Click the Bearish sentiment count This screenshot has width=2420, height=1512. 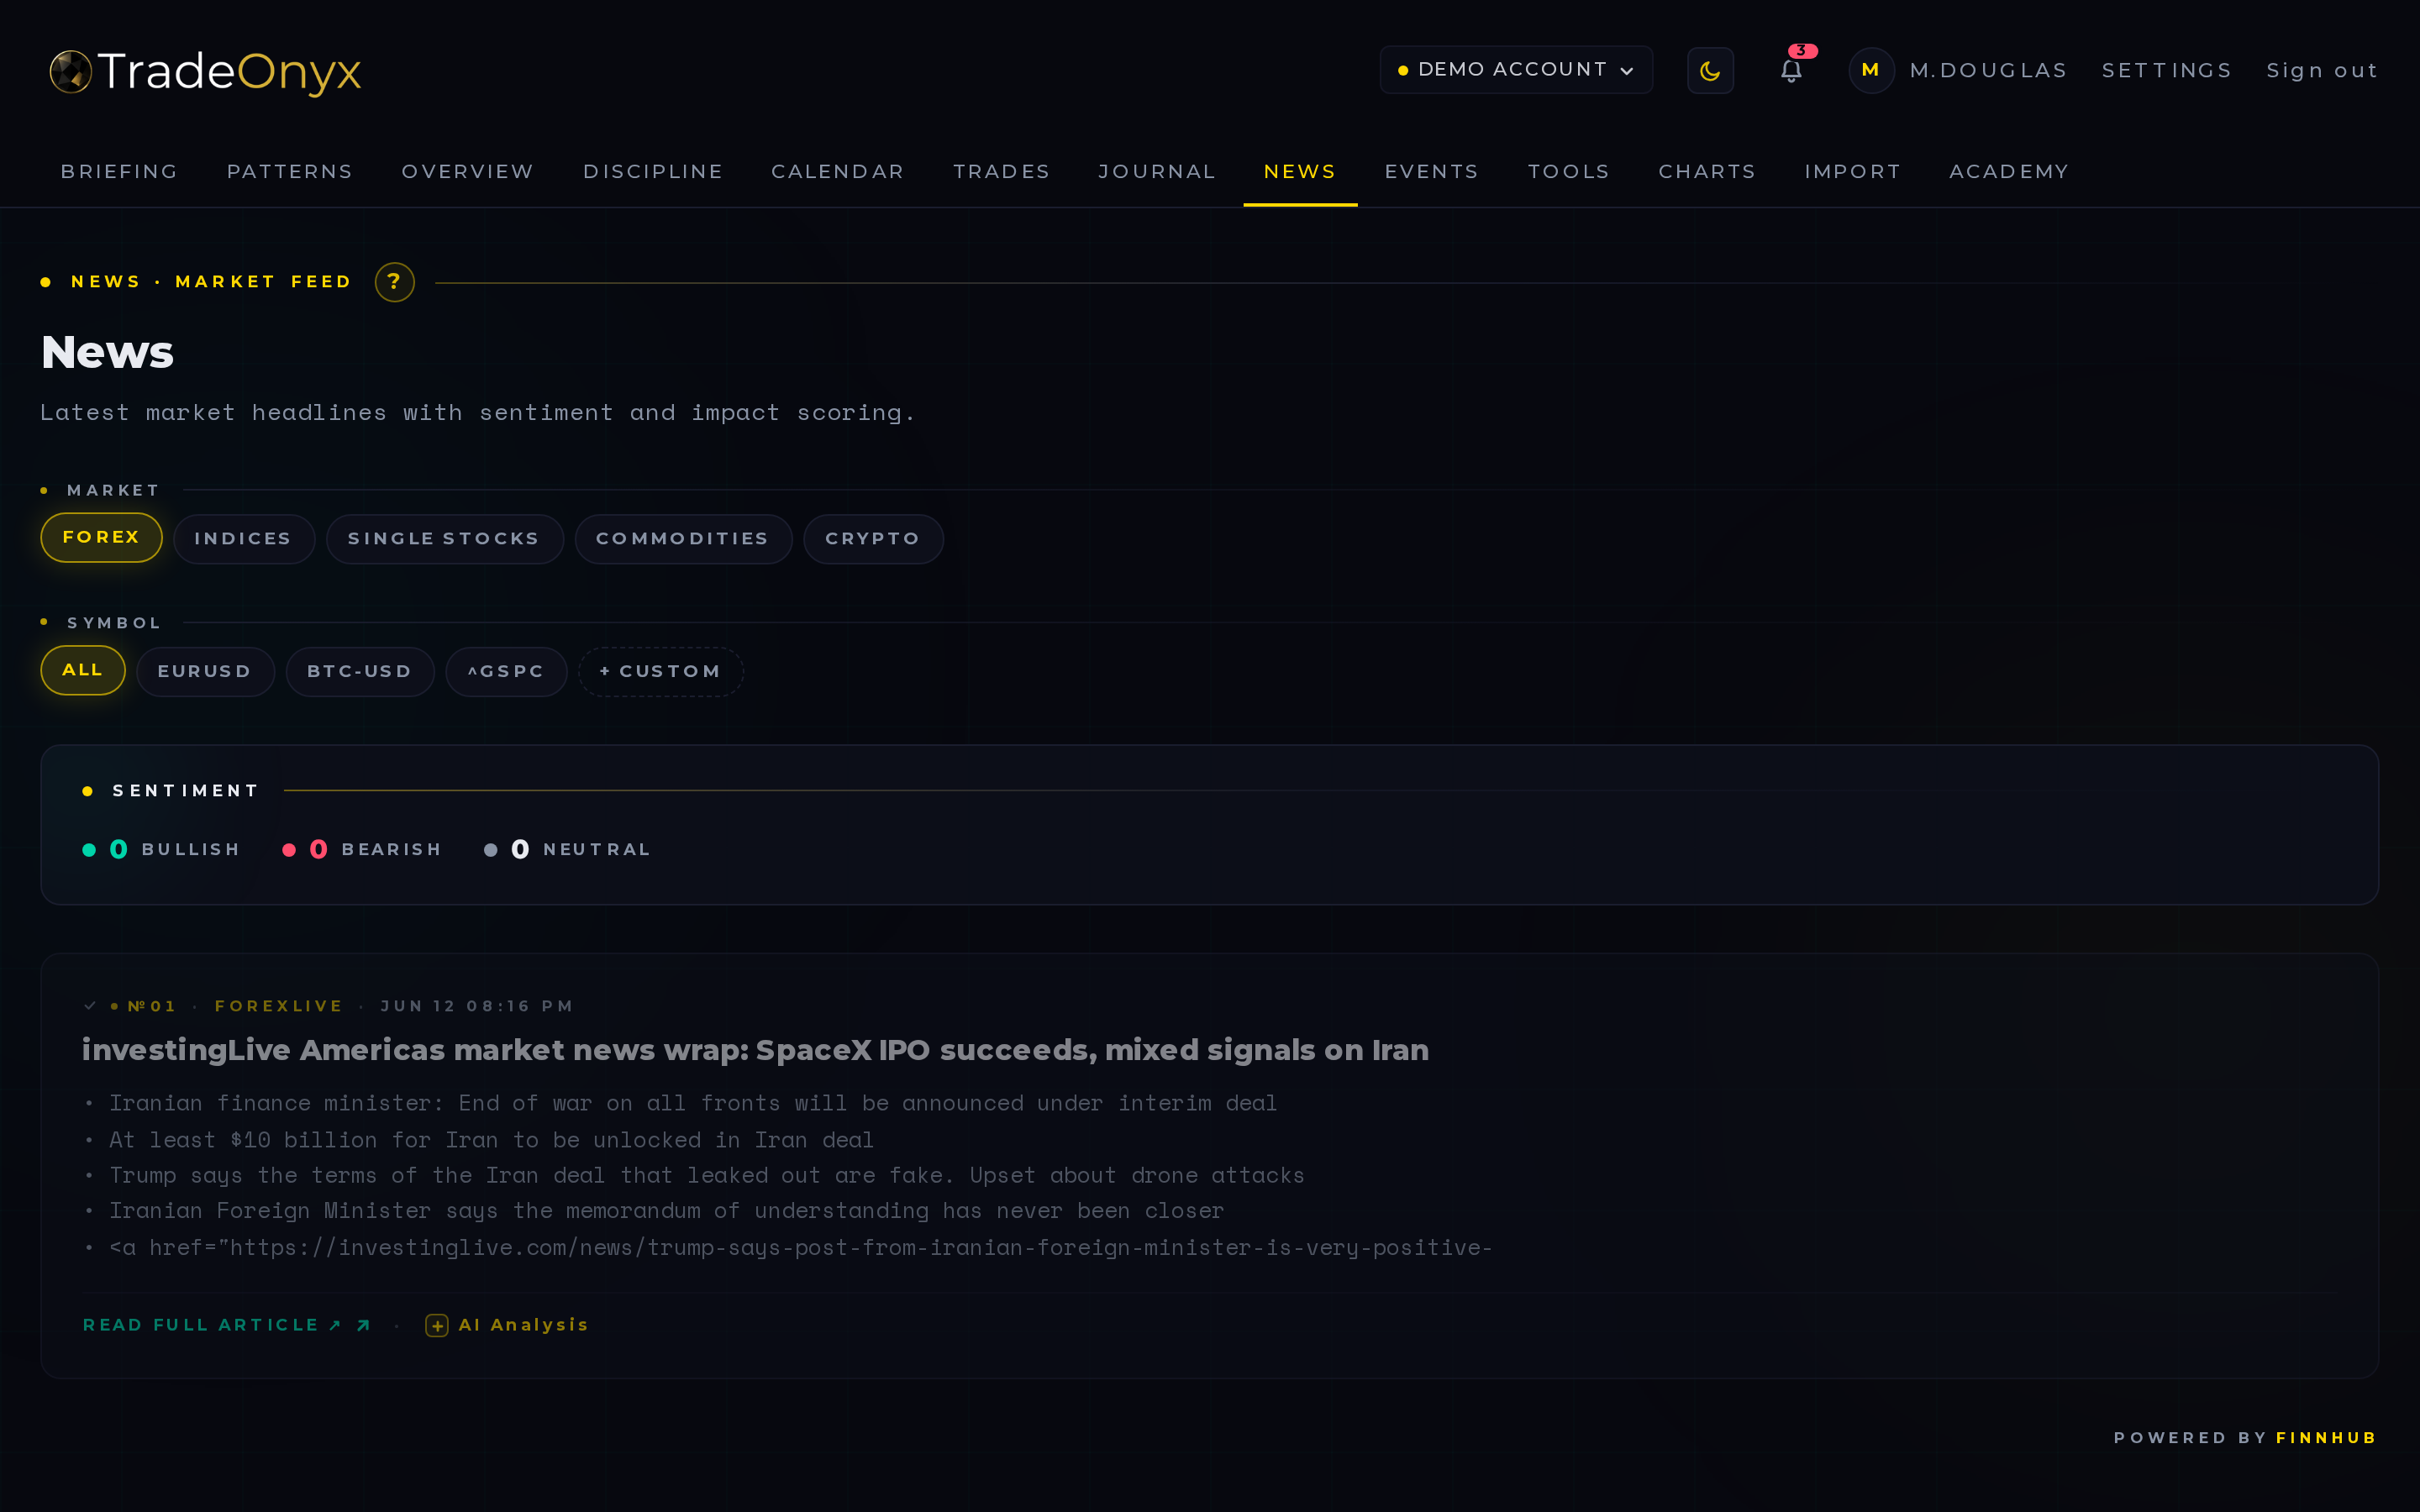pyautogui.click(x=318, y=849)
